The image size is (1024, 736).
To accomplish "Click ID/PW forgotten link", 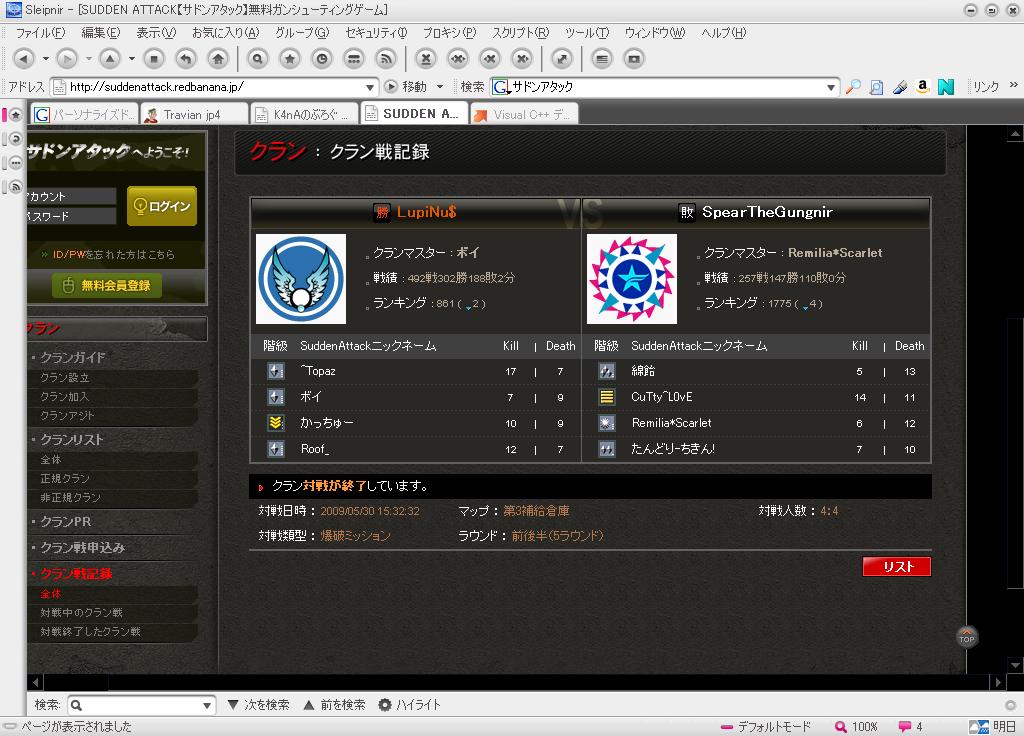I will (114, 255).
